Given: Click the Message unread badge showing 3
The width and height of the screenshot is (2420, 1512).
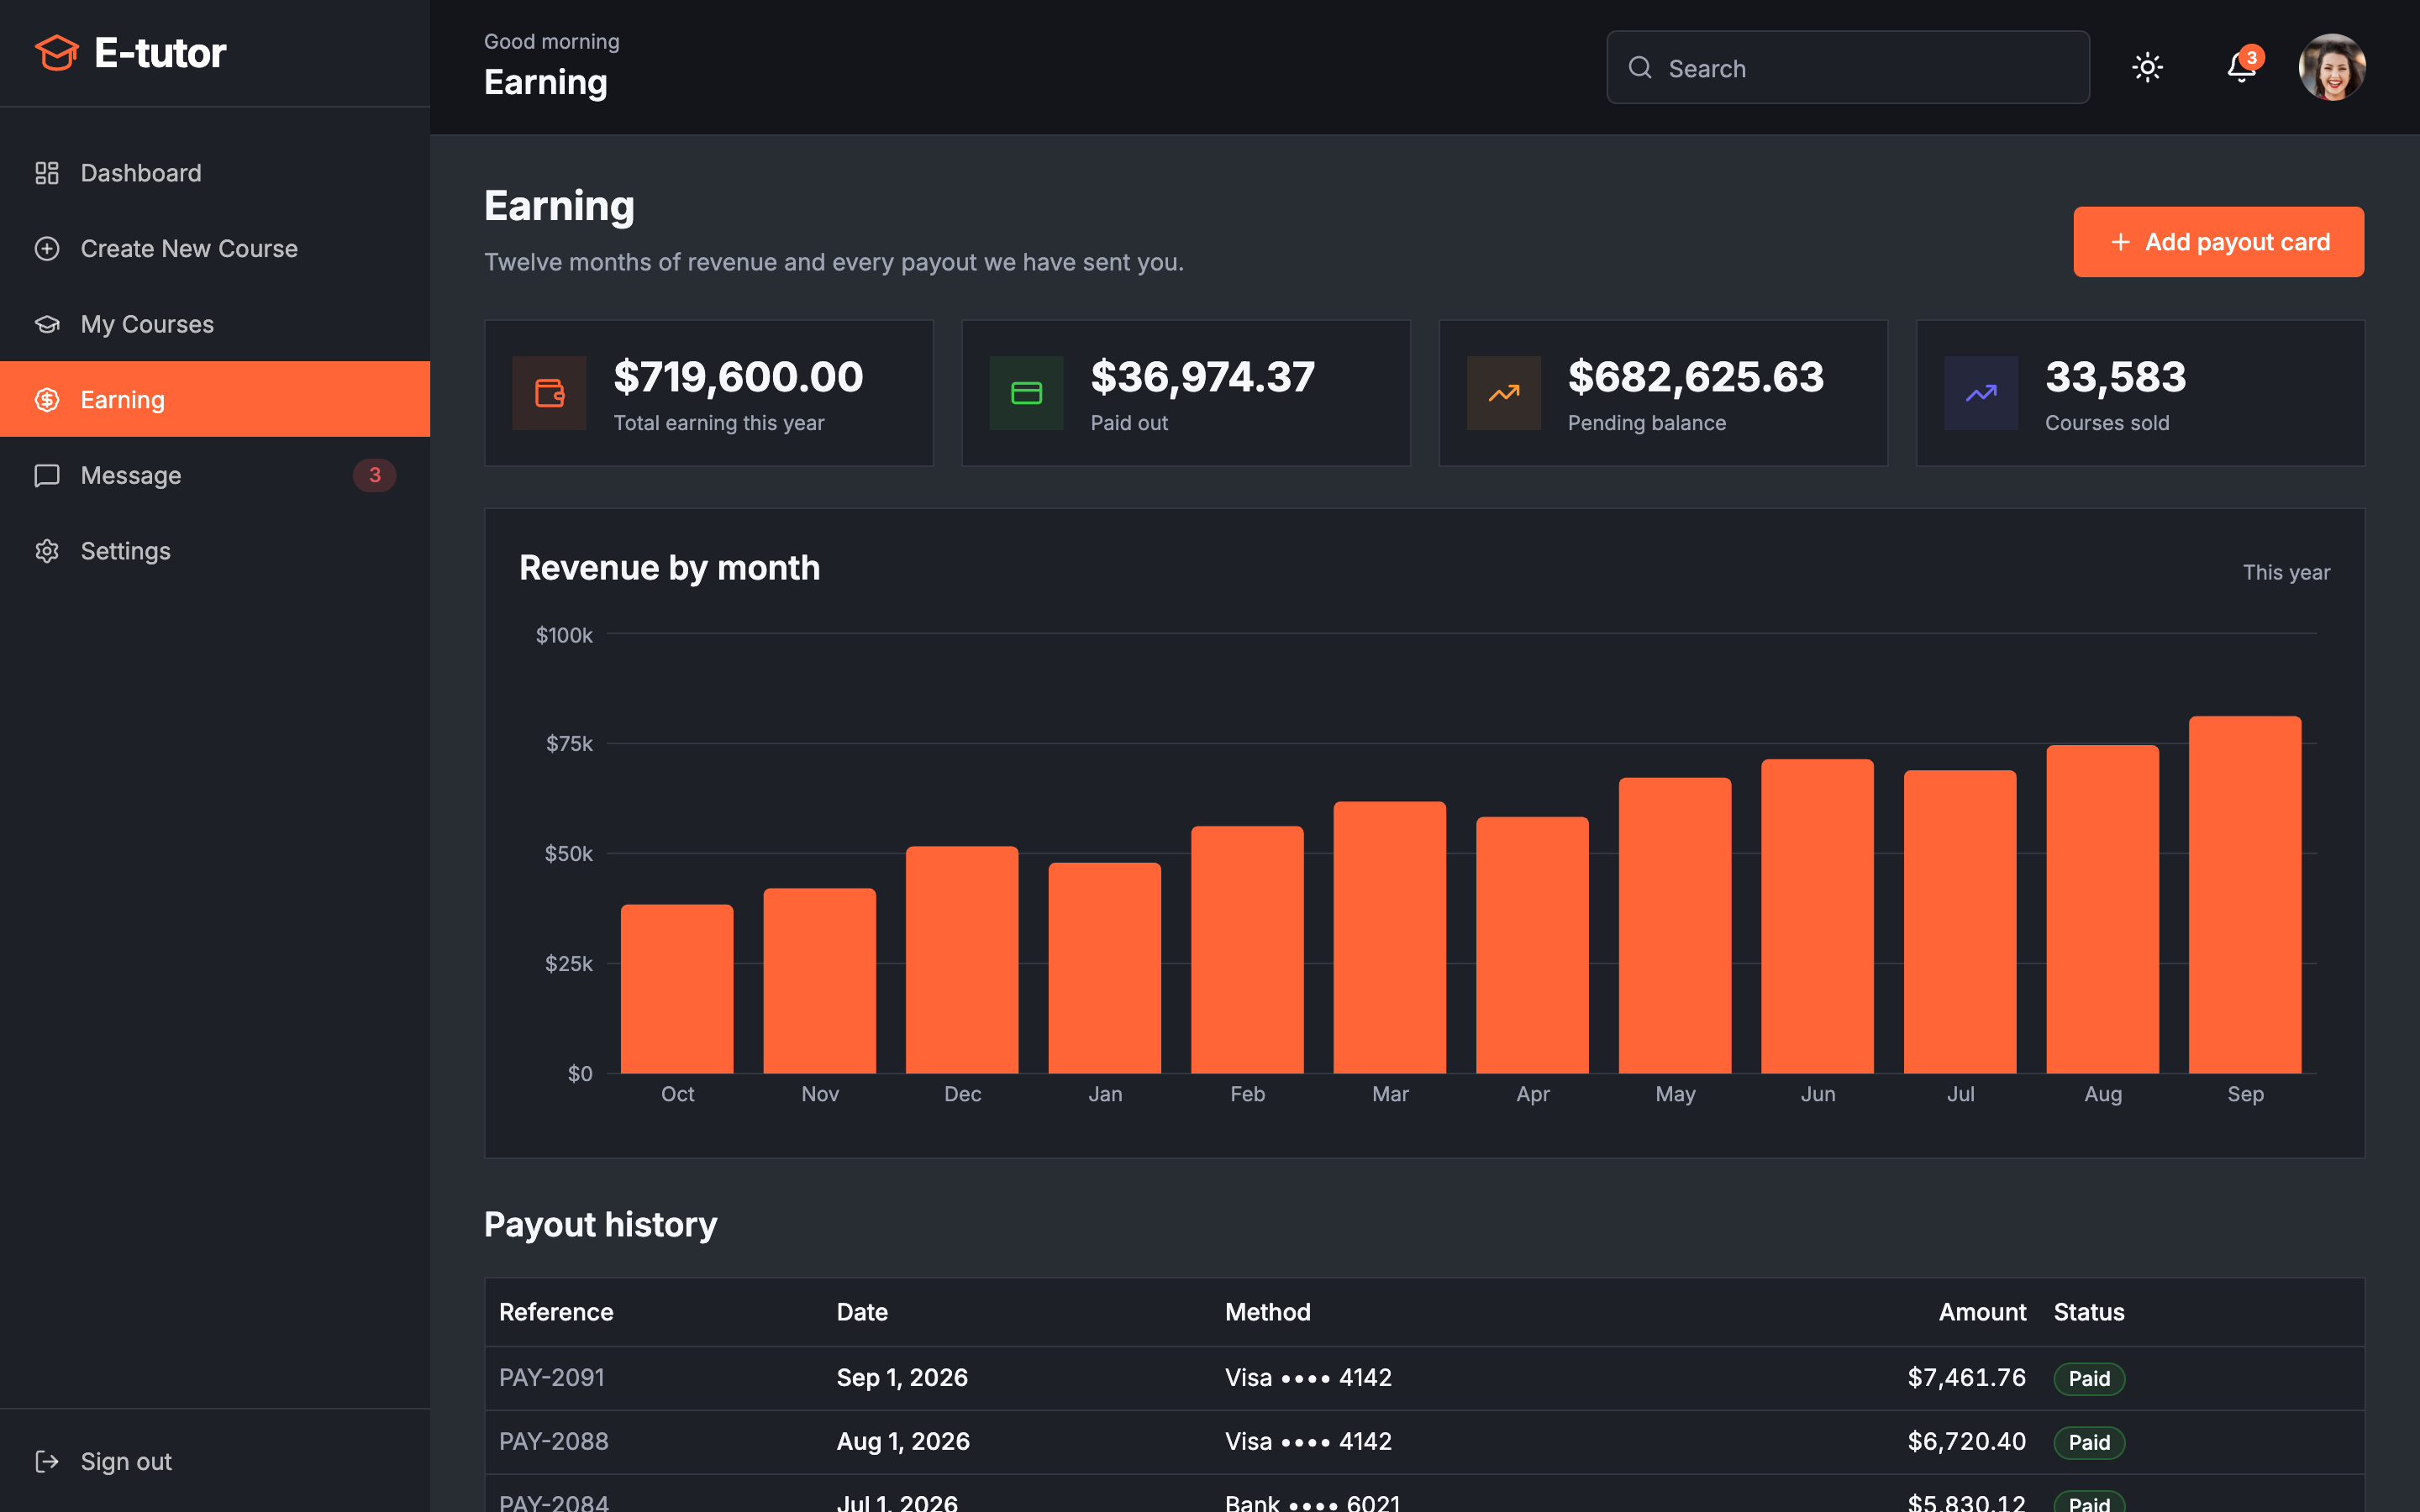Looking at the screenshot, I should pyautogui.click(x=375, y=475).
